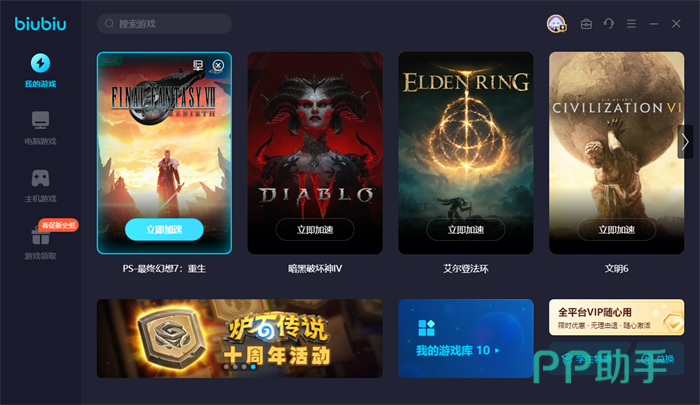Screen dimensions: 700x405
Task: Open the hamburger main menu icon
Action: pos(631,24)
